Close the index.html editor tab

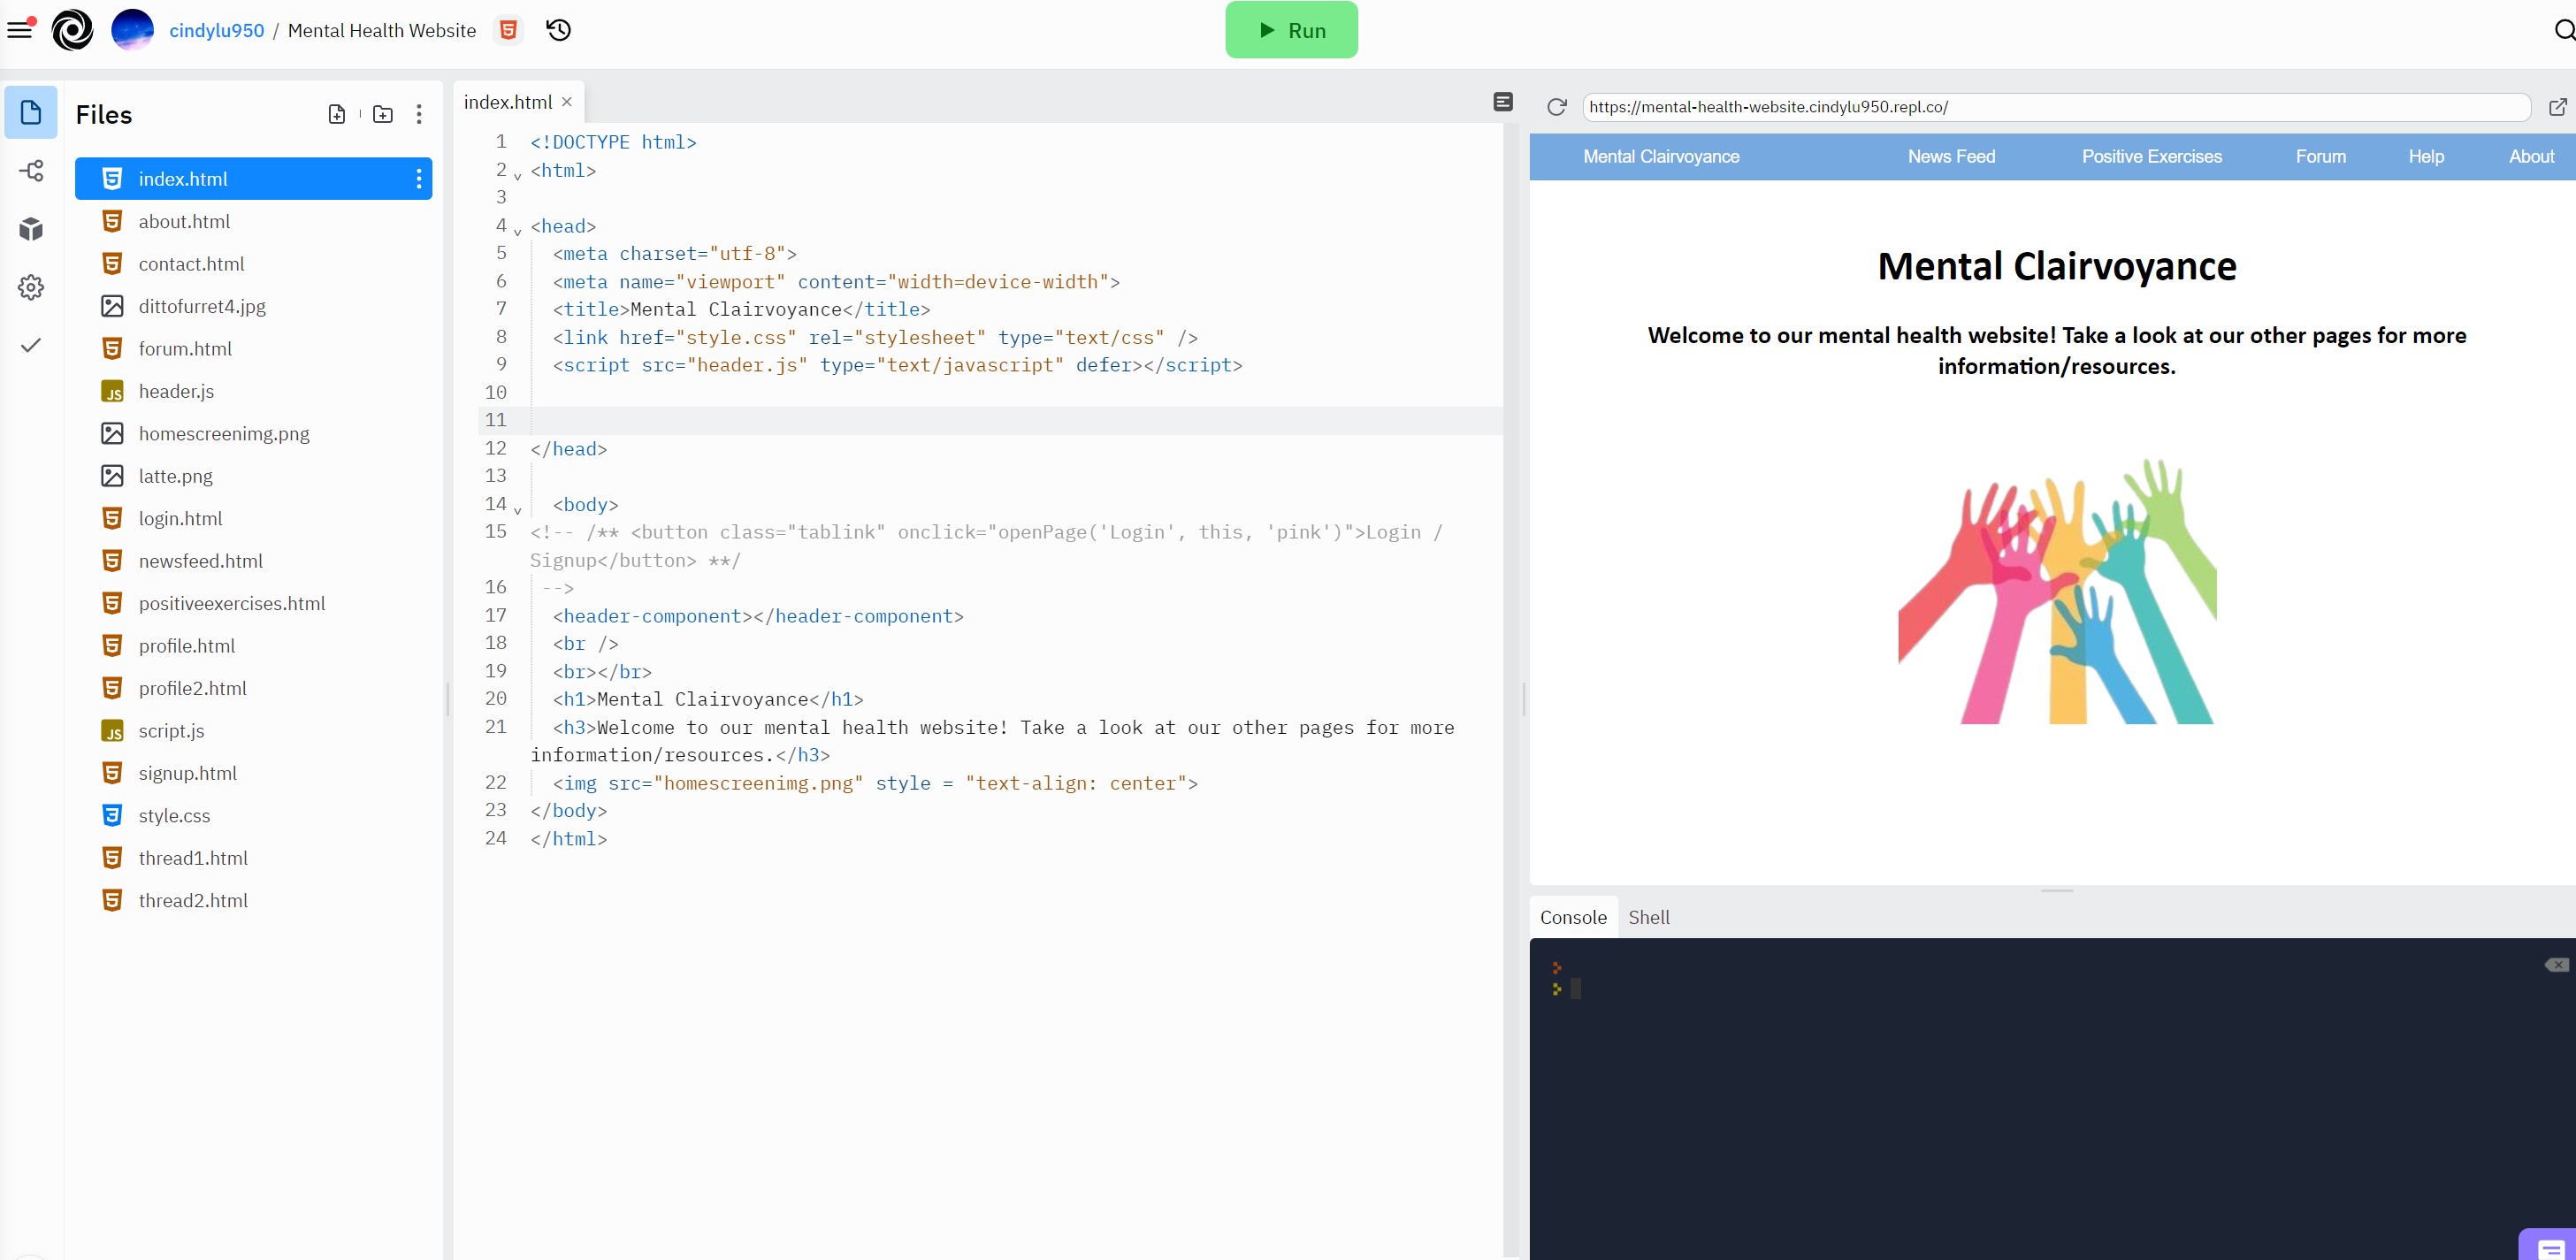[x=567, y=102]
